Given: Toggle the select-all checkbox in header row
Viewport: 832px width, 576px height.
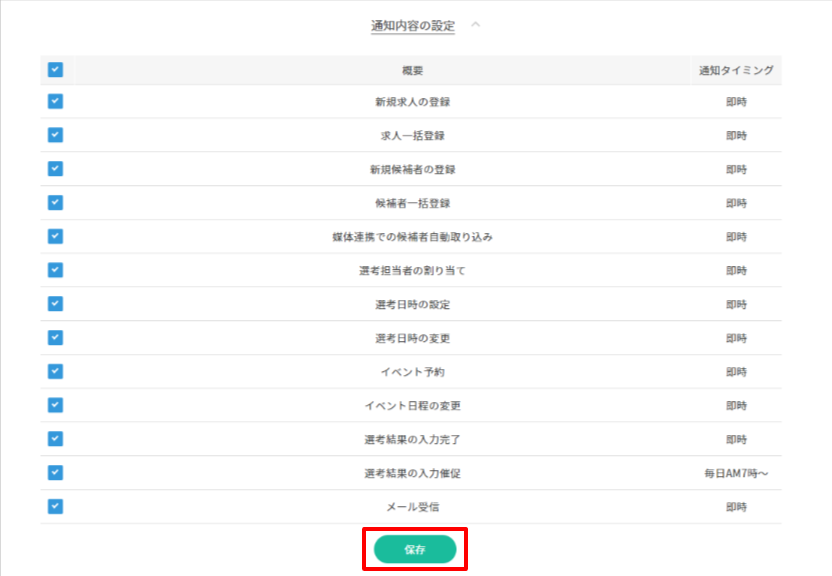Looking at the screenshot, I should [55, 70].
